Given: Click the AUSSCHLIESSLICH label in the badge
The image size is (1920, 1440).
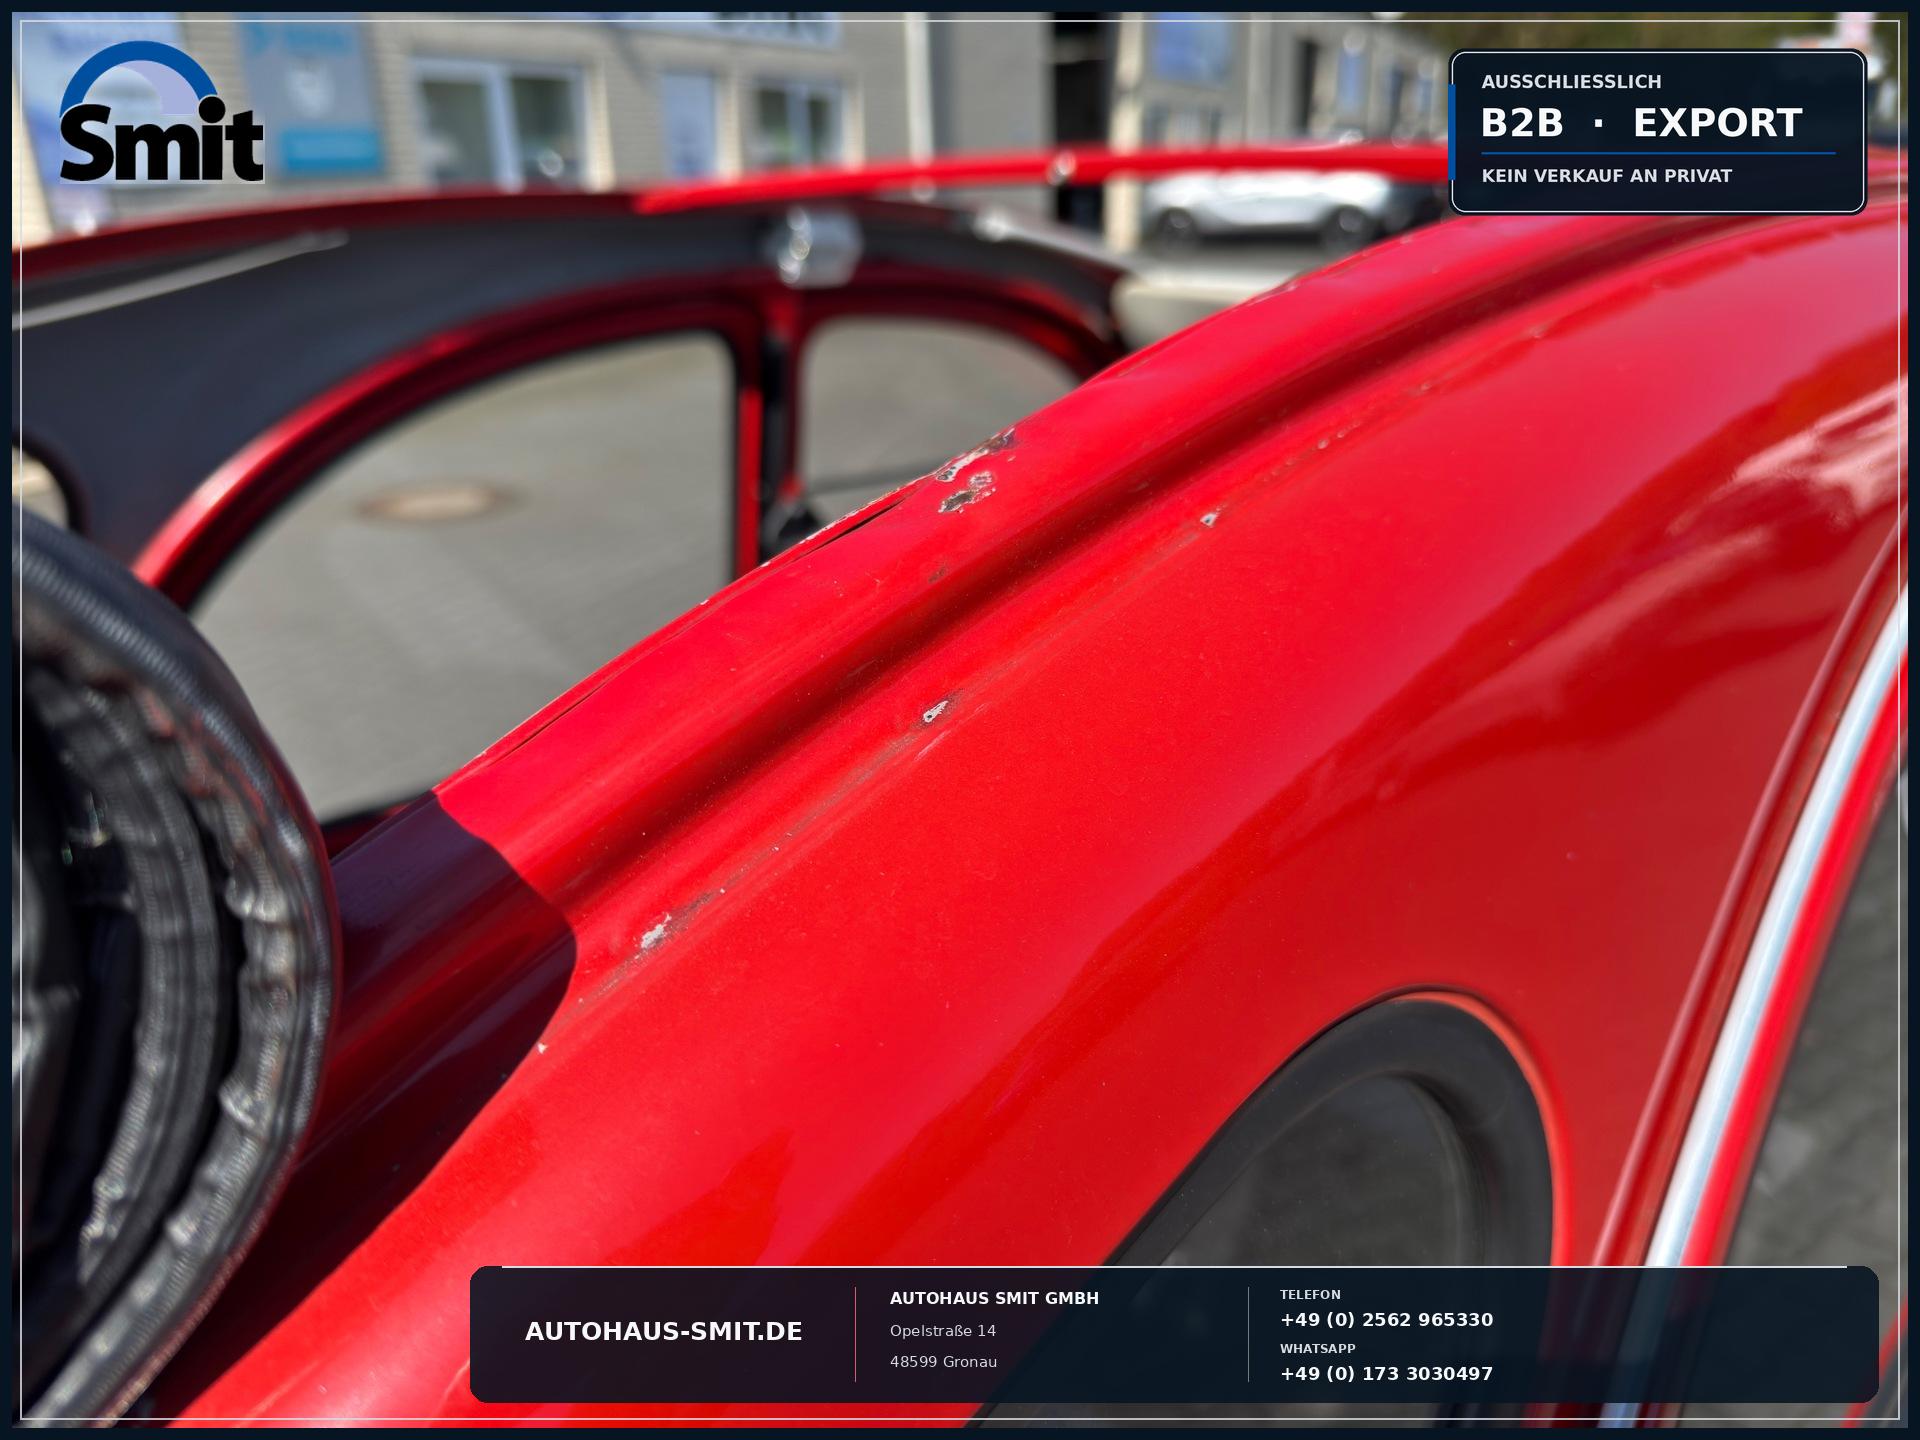Looking at the screenshot, I should tap(1571, 82).
